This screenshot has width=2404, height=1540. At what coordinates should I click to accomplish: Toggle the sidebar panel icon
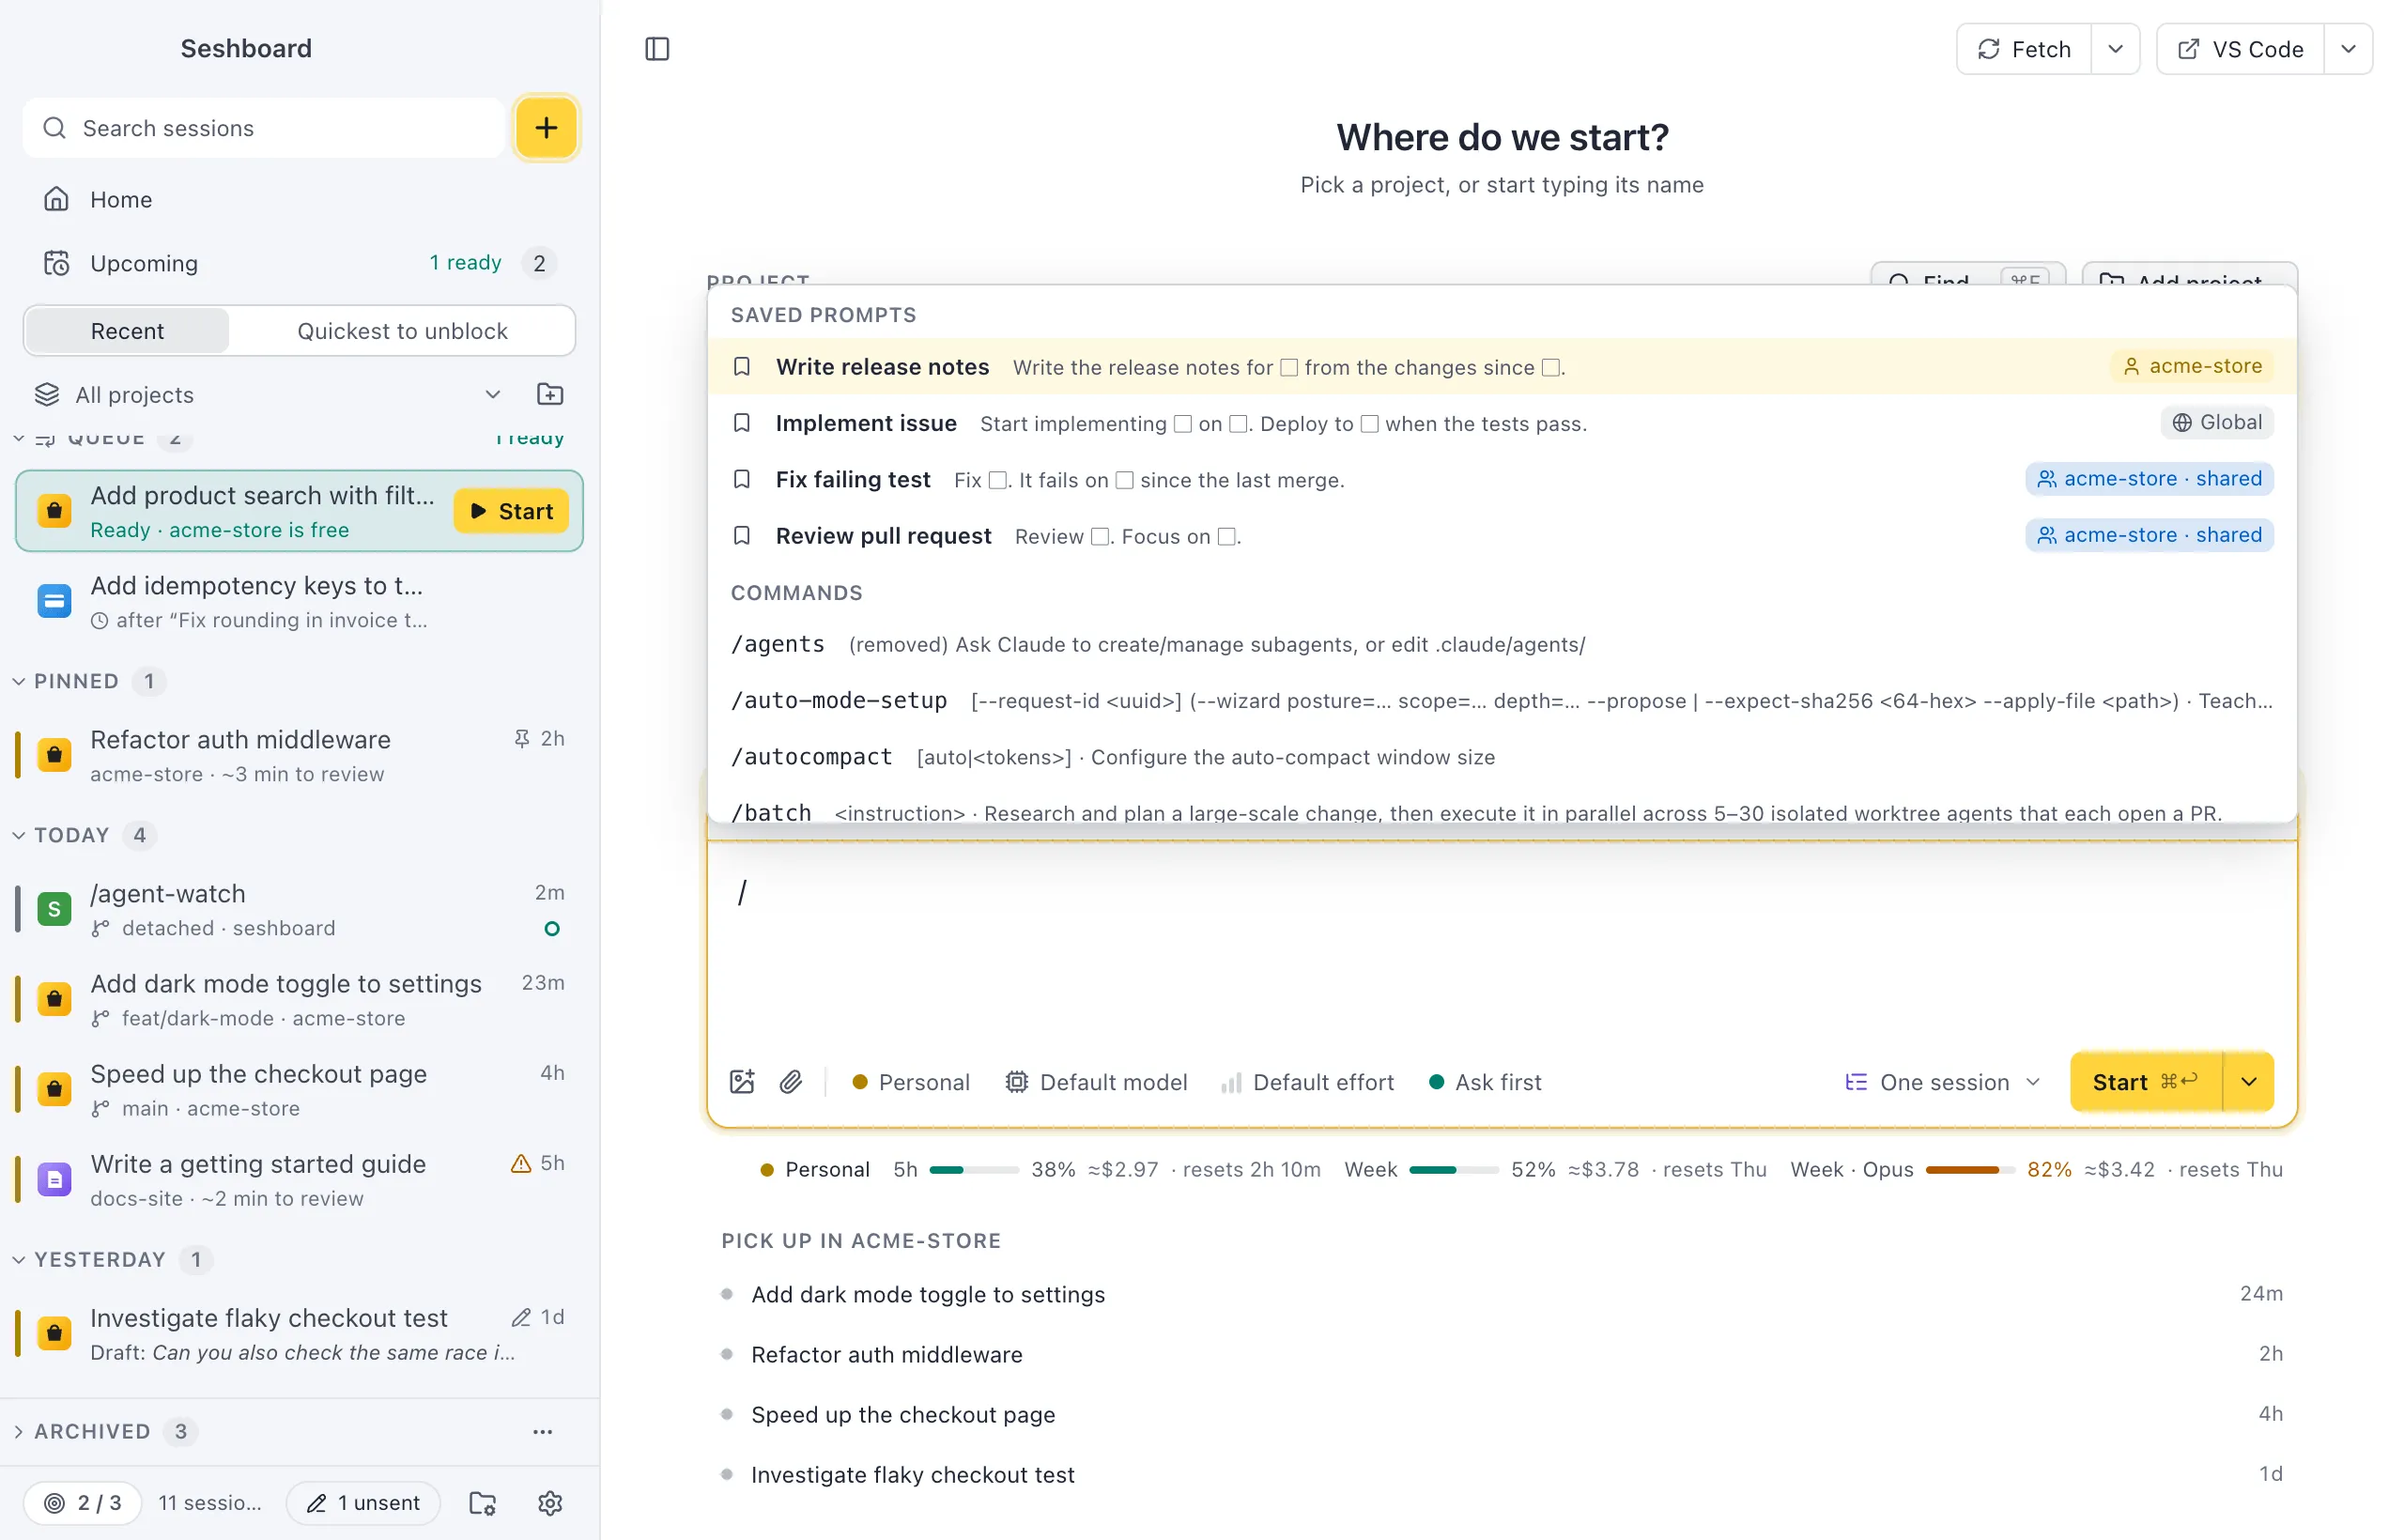(657, 49)
